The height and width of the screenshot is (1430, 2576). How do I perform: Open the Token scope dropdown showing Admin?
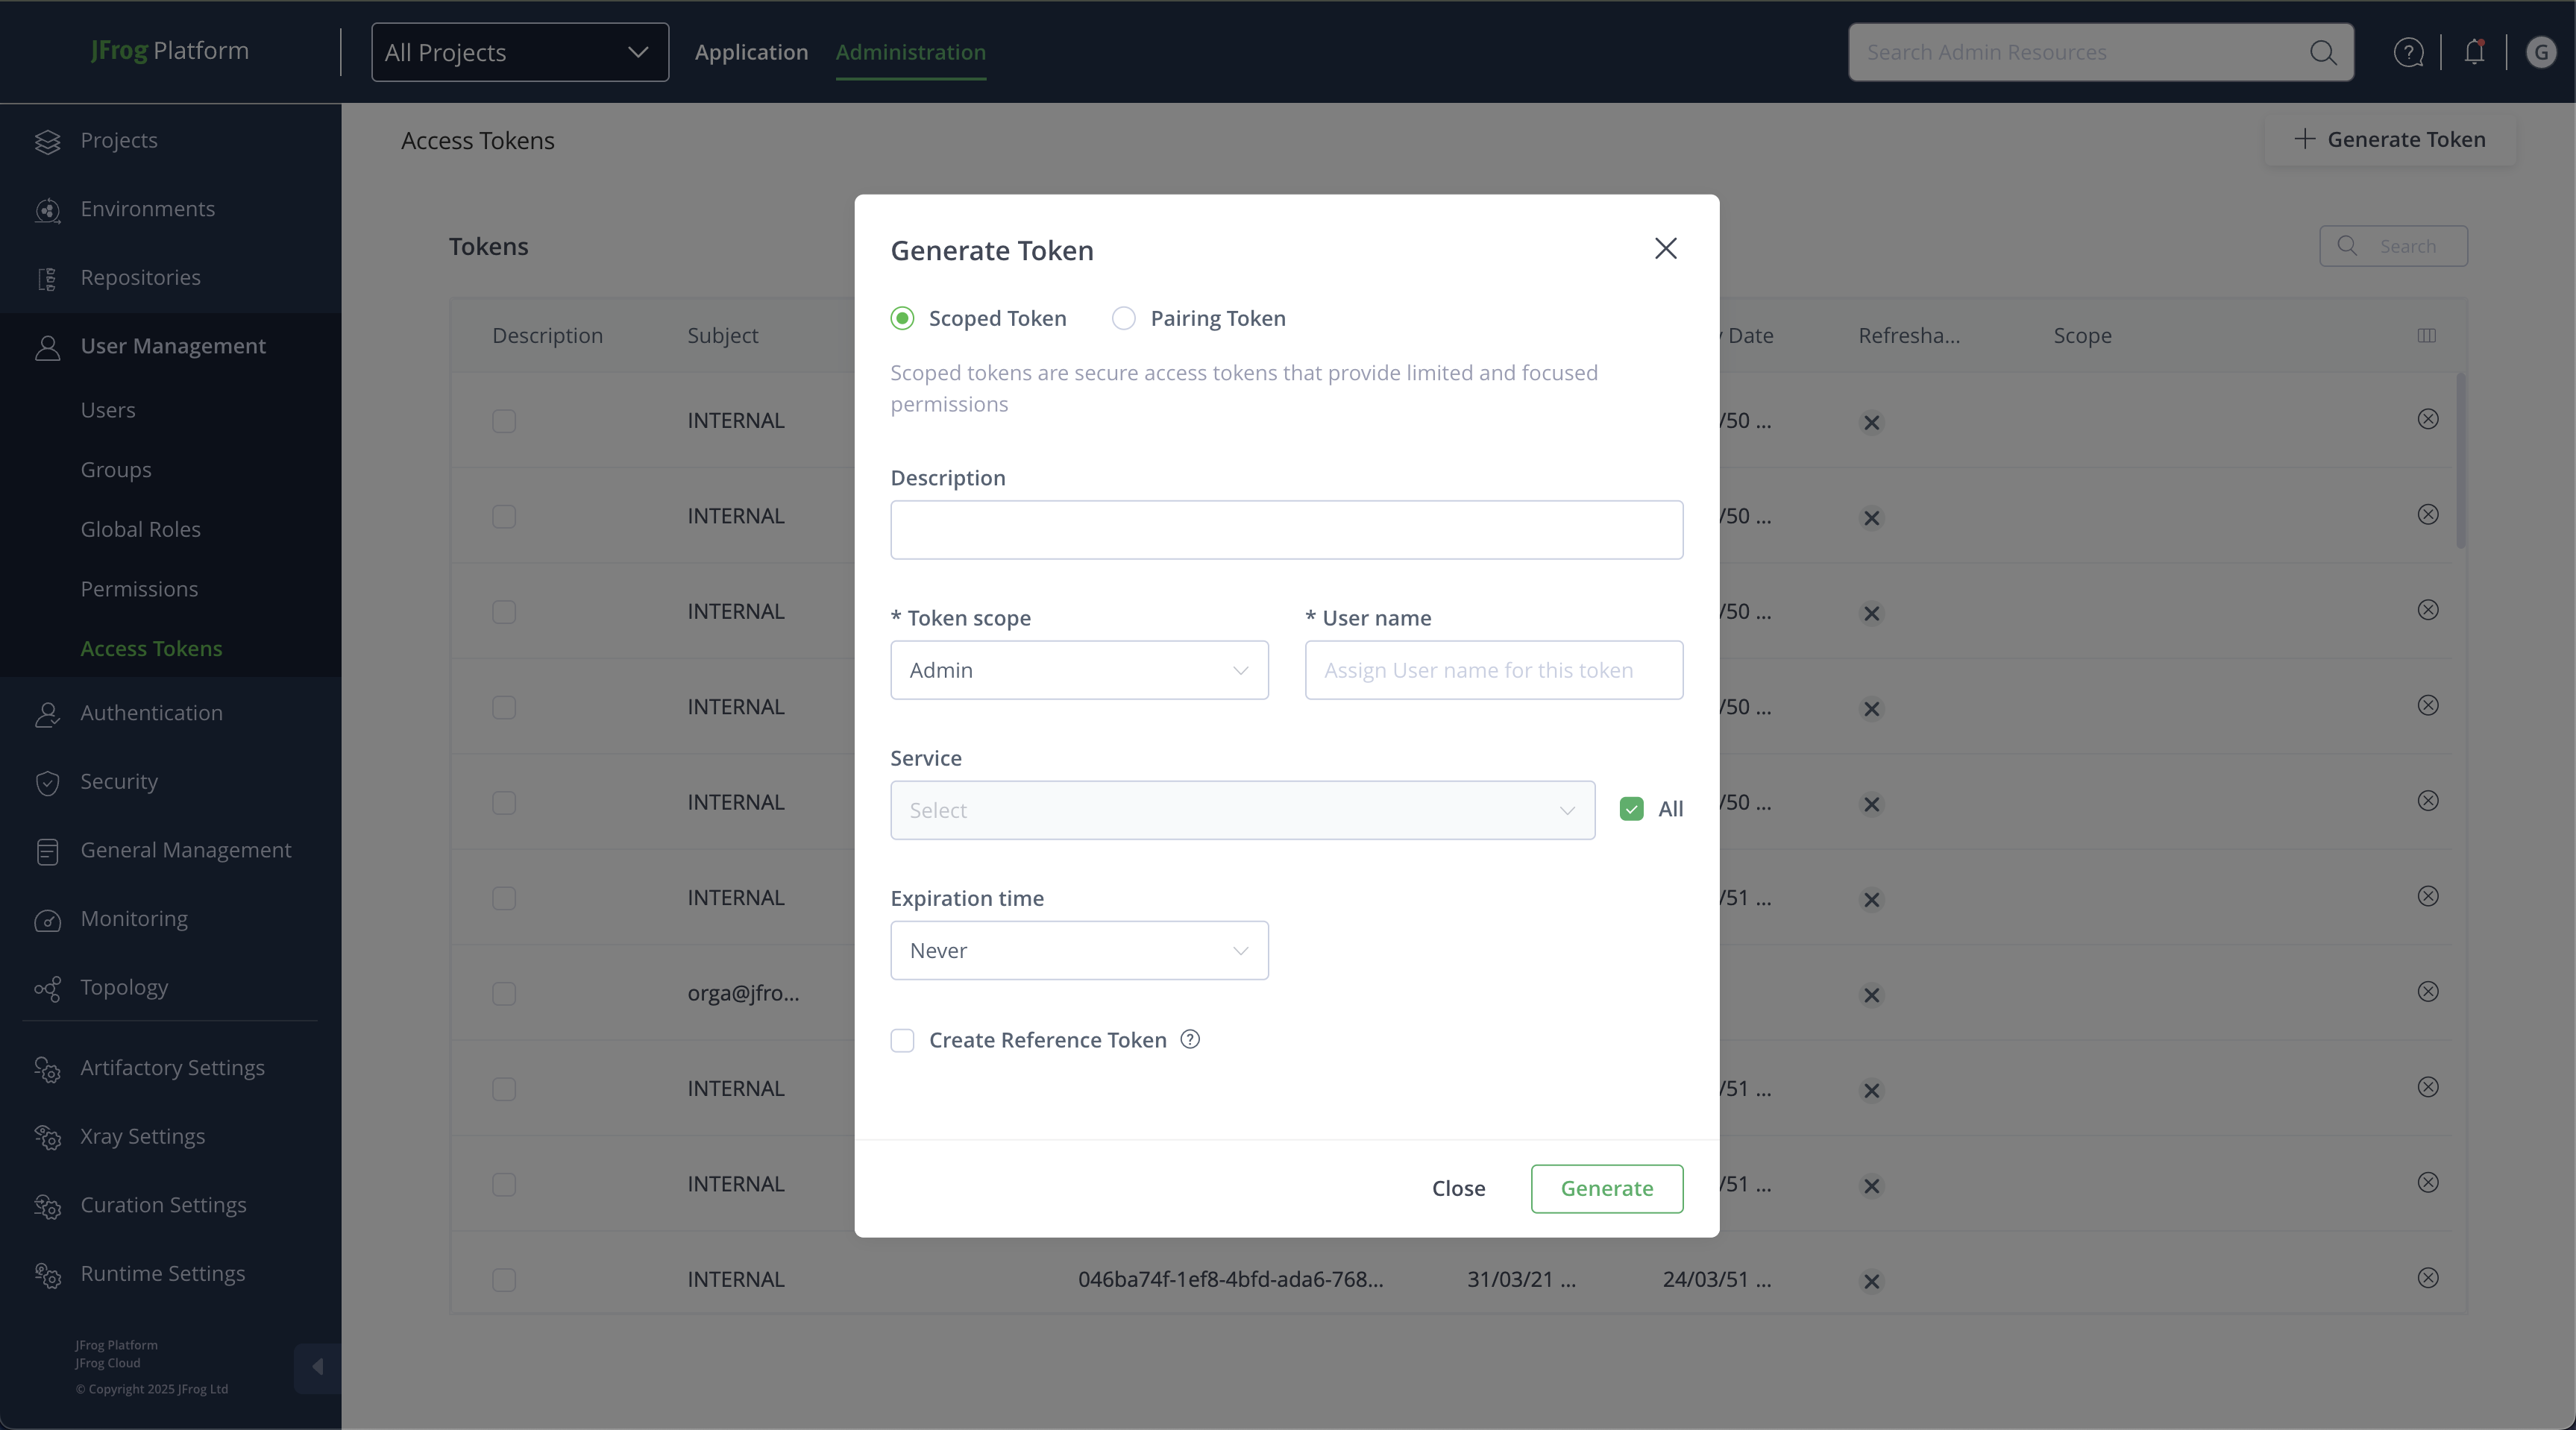[1078, 670]
